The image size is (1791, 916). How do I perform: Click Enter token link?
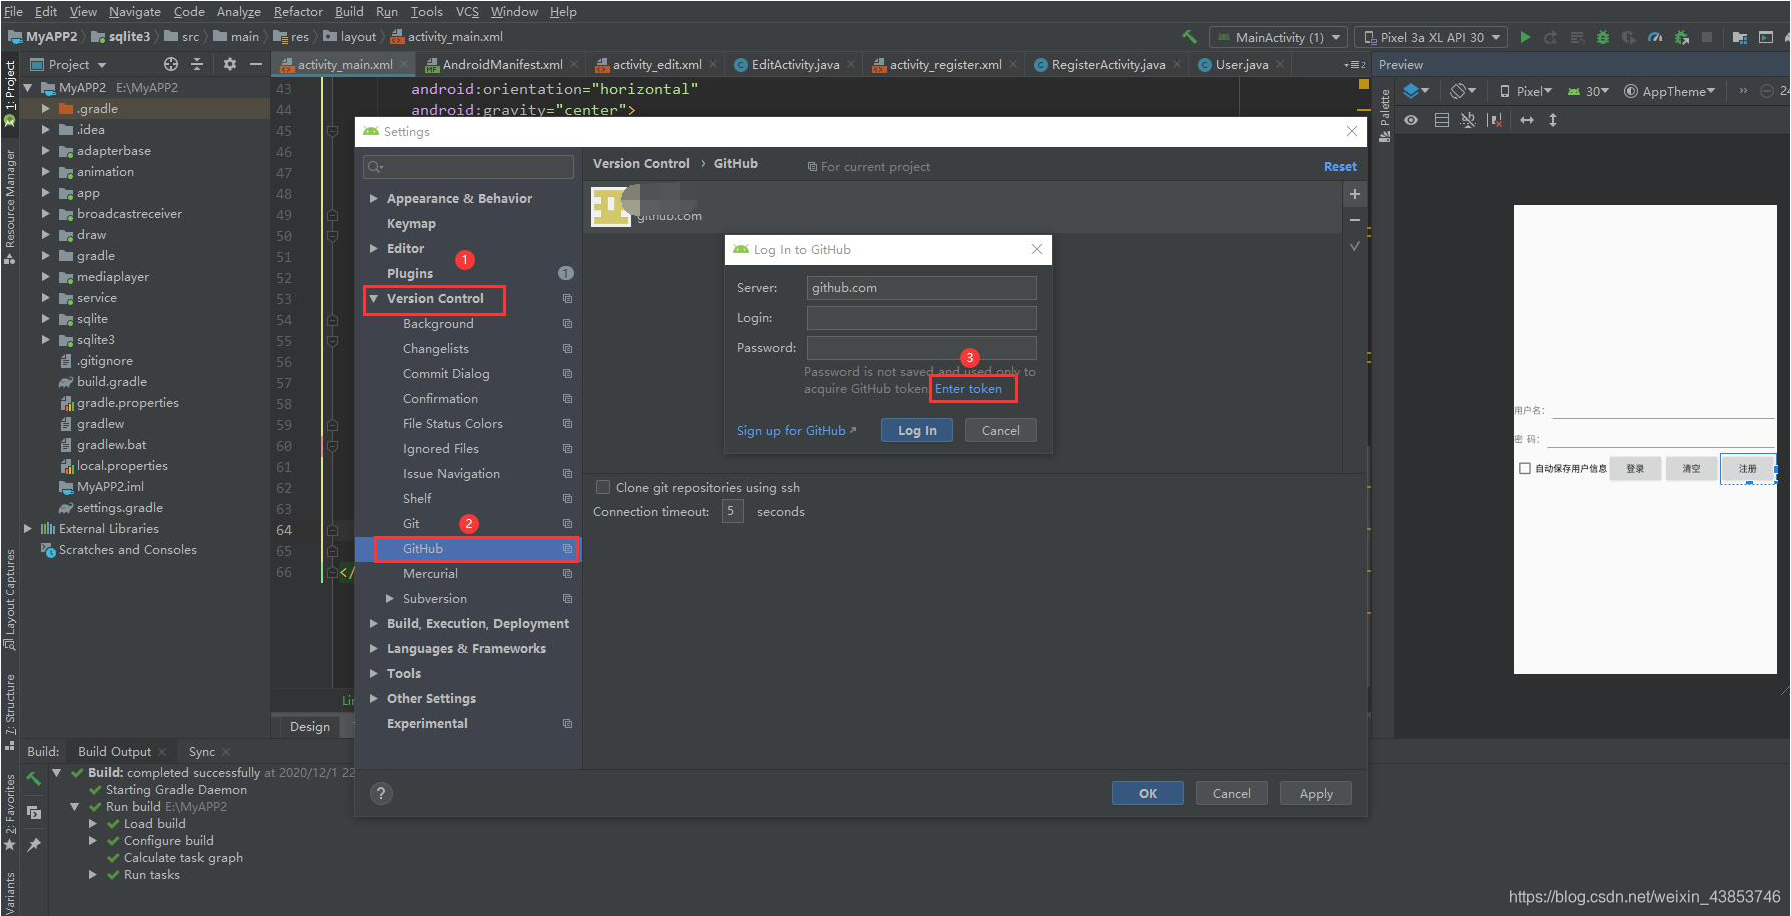[x=968, y=389]
